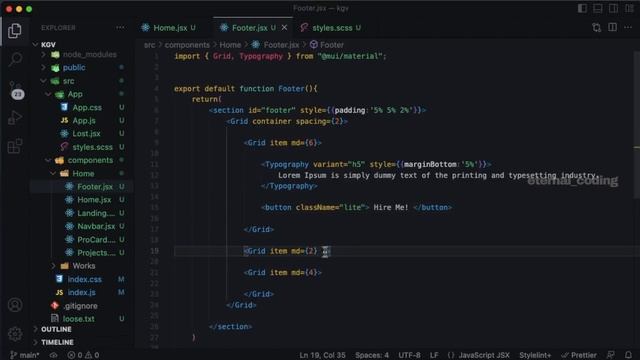640x360 pixels.
Task: Open the Search view icon
Action: (15, 60)
